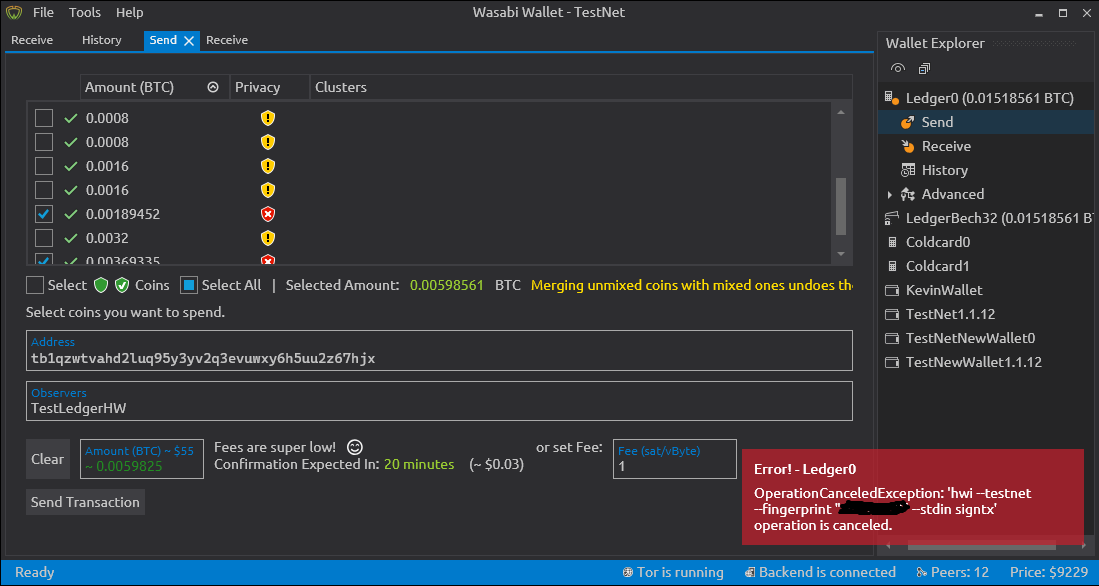Click the eye icon in Wallet Explorer
Screen dimensions: 1099x586
898,68
